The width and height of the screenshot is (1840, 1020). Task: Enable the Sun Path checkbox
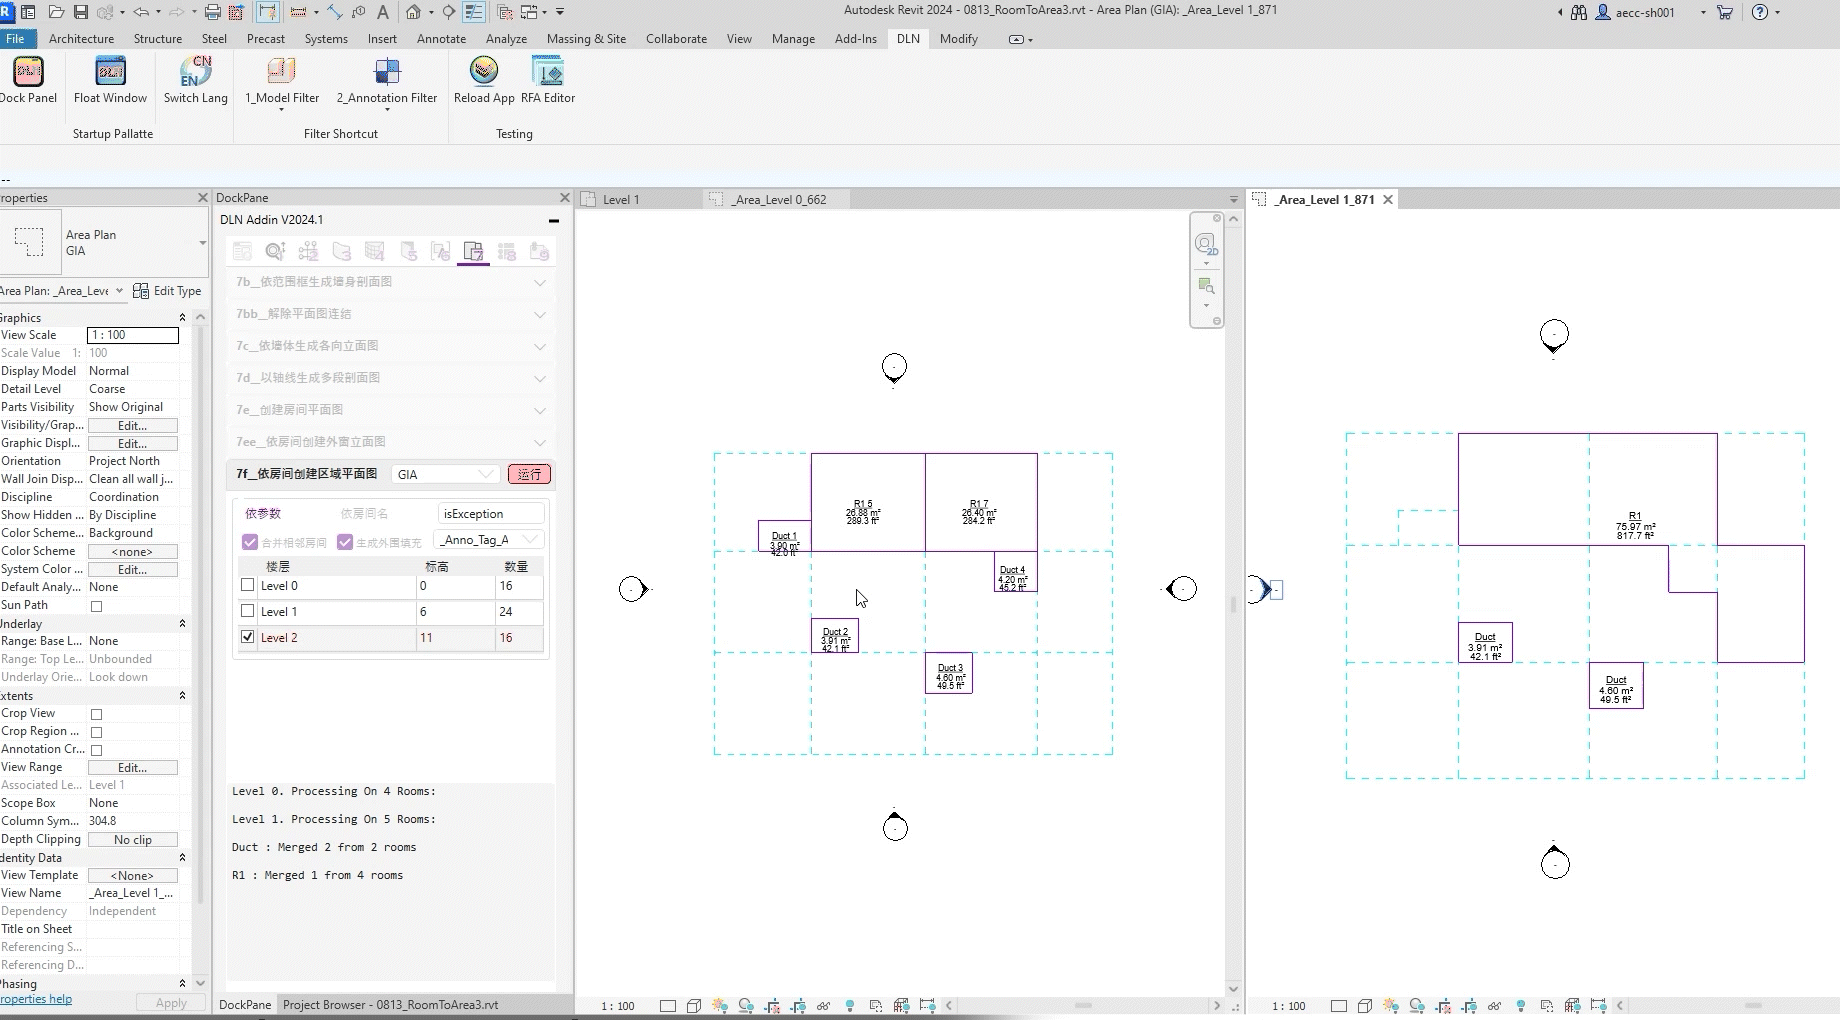(x=97, y=606)
